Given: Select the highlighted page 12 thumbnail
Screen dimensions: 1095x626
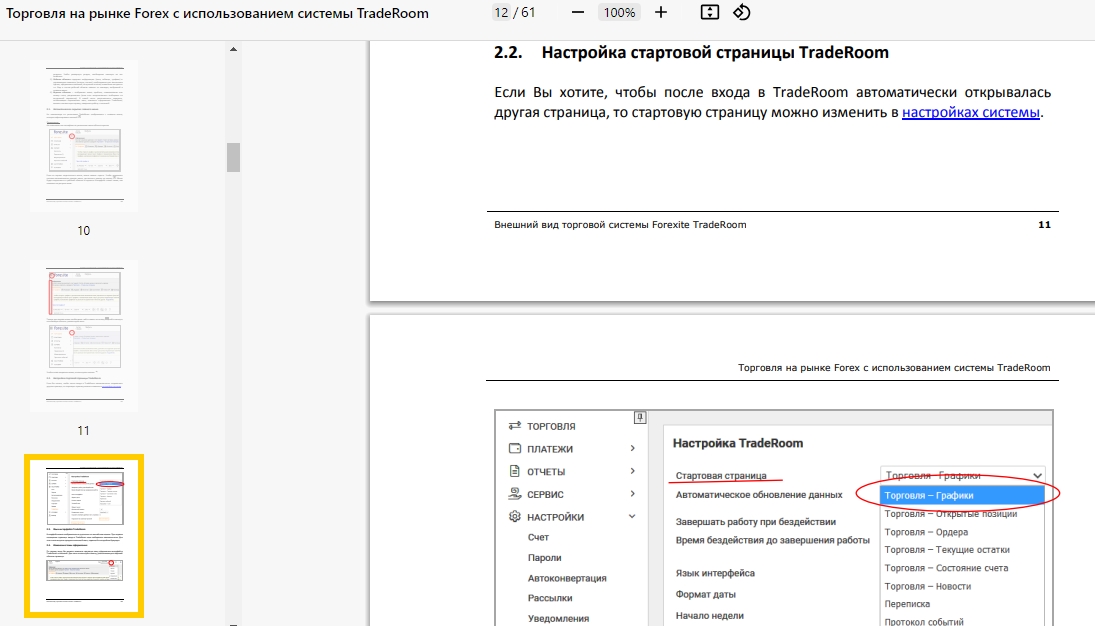Looking at the screenshot, I should coord(84,536).
